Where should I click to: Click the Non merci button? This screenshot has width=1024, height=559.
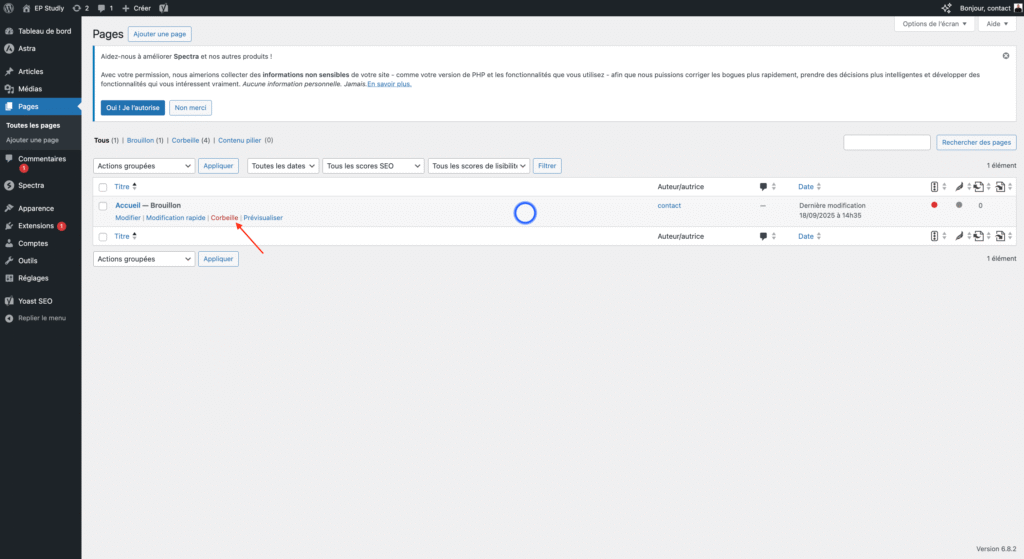pyautogui.click(x=190, y=108)
